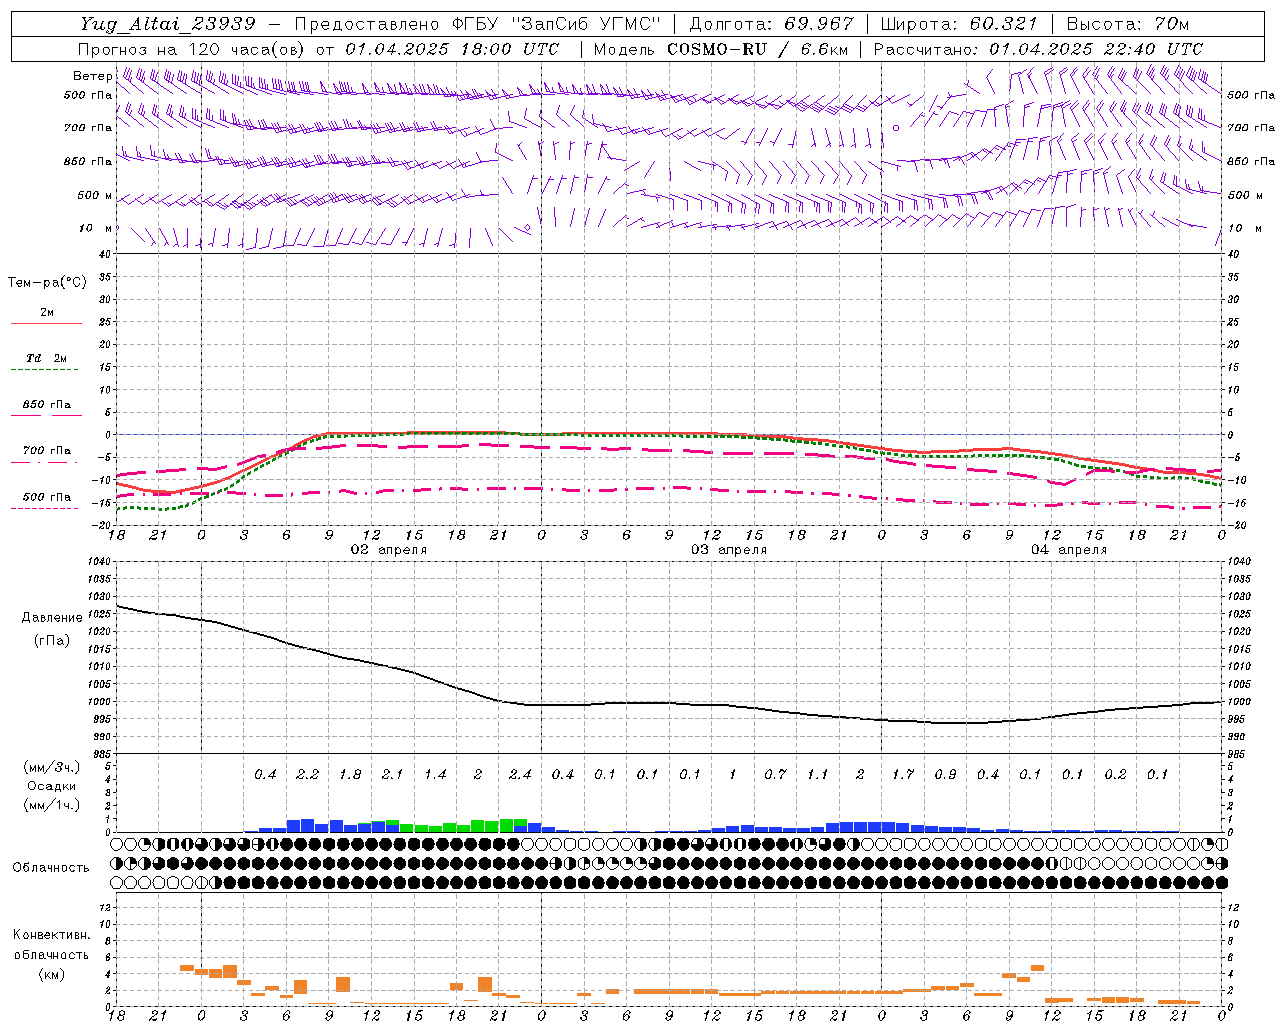Click the dashed 700 гПа temperature legend line
Viewport: 1280px width, 1024px height.
[46, 462]
